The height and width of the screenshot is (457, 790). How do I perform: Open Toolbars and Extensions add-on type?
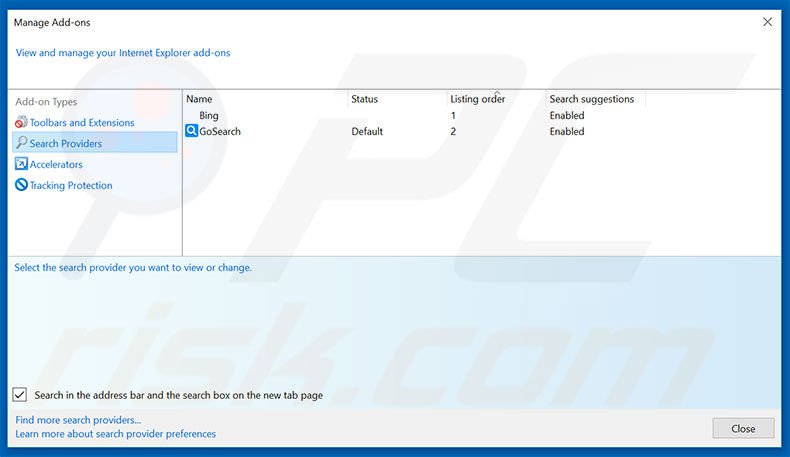82,122
